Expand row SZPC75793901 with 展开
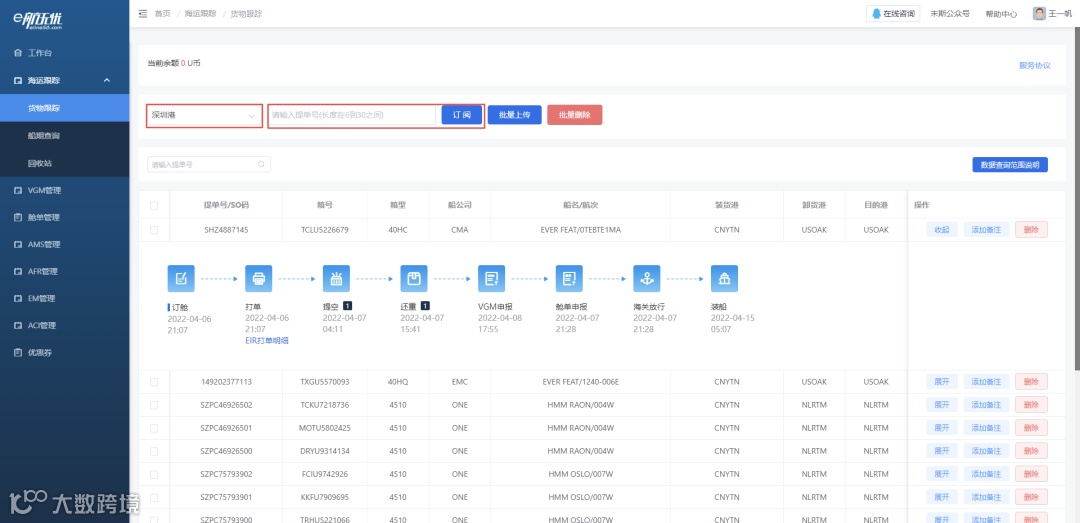The height and width of the screenshot is (523, 1080). [942, 498]
